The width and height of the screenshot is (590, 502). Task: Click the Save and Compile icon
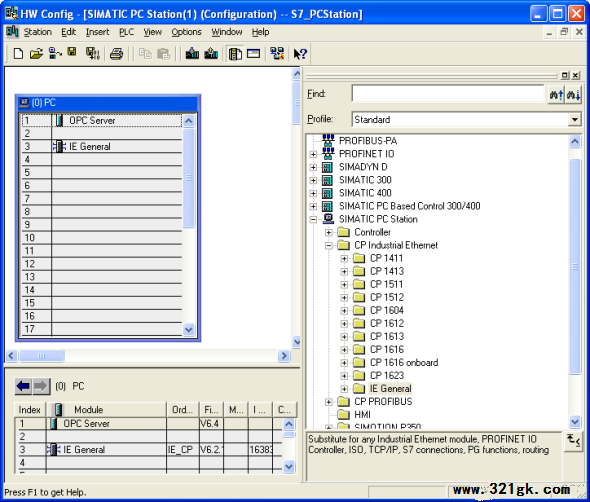point(93,53)
